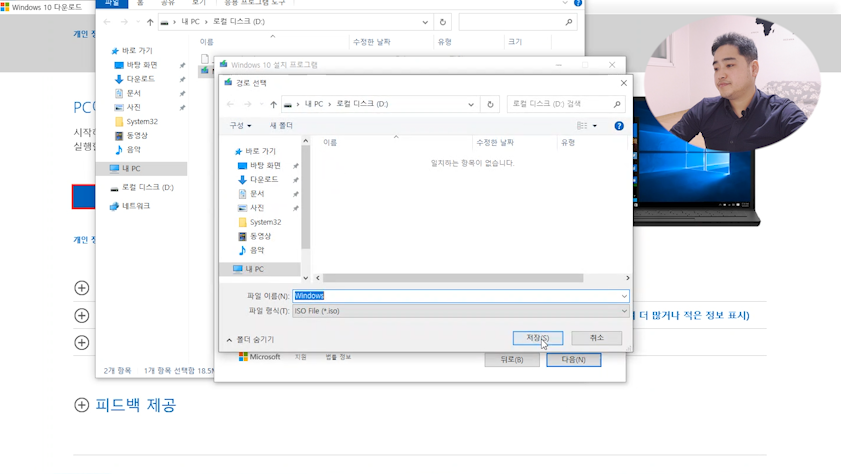Click the blue help icon in the dialog
This screenshot has width=841, height=474.
pos(619,125)
